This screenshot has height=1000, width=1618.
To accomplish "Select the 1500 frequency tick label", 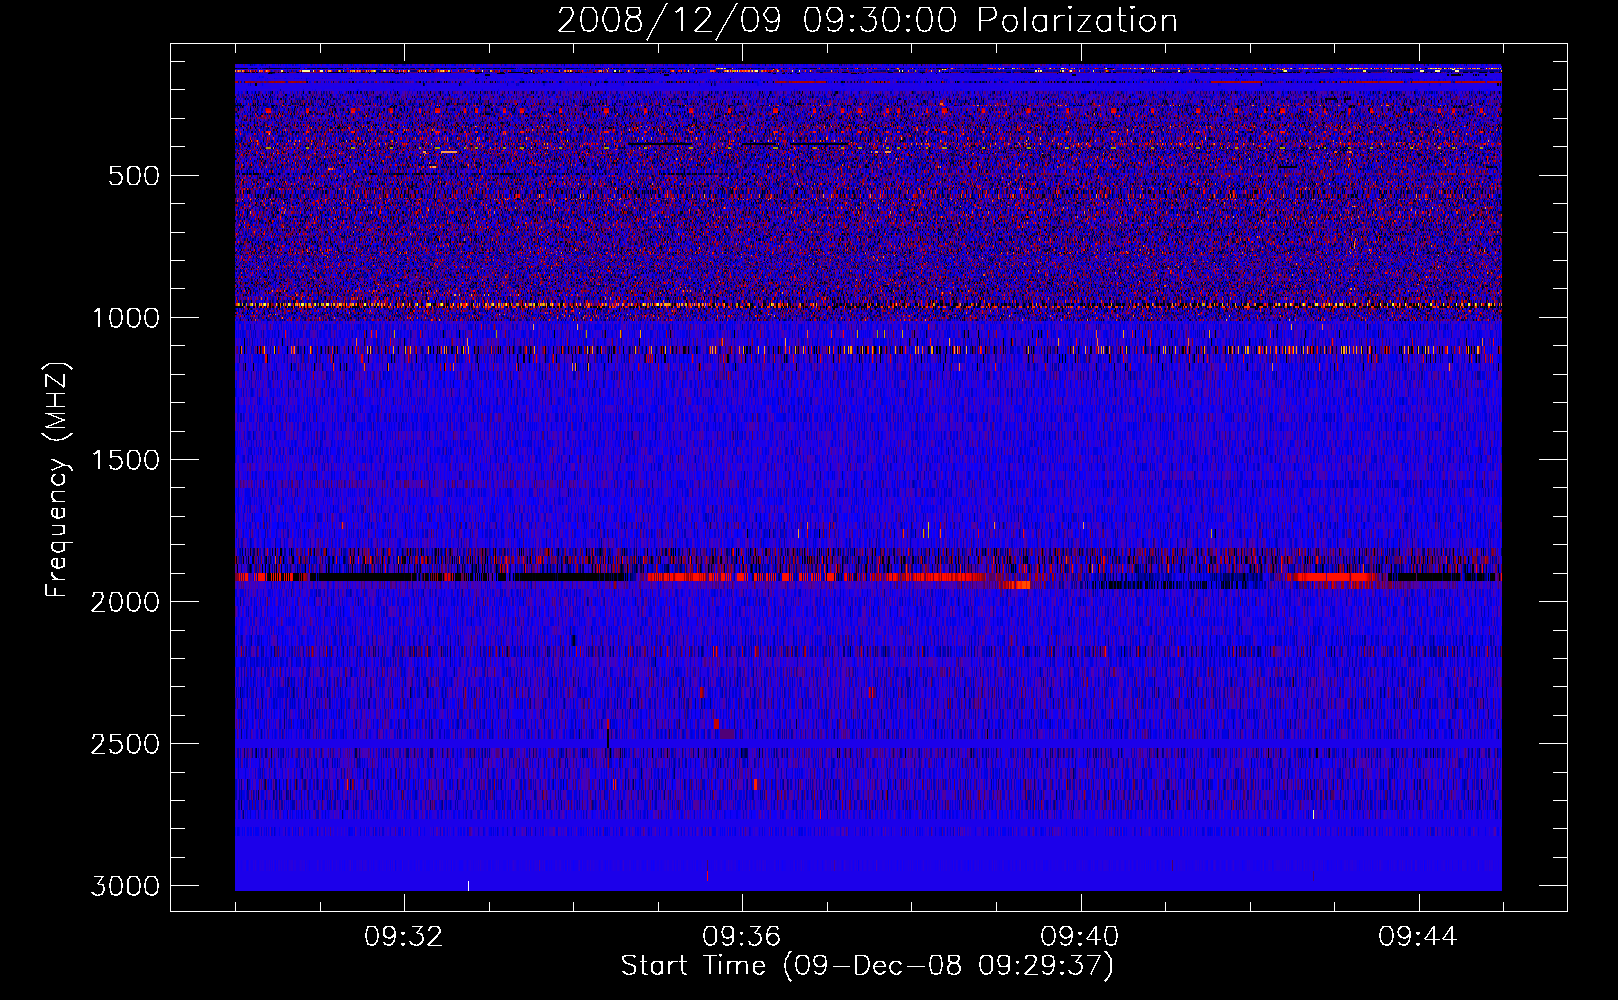I will pyautogui.click(x=125, y=460).
